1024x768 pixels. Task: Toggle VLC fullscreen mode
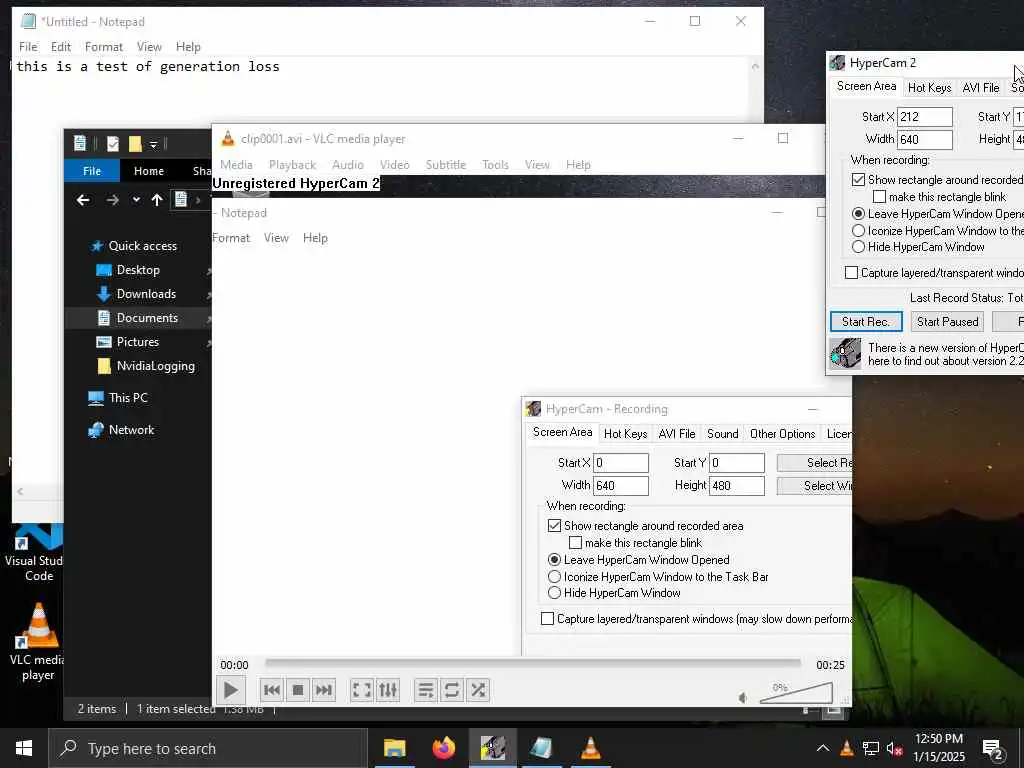(362, 690)
